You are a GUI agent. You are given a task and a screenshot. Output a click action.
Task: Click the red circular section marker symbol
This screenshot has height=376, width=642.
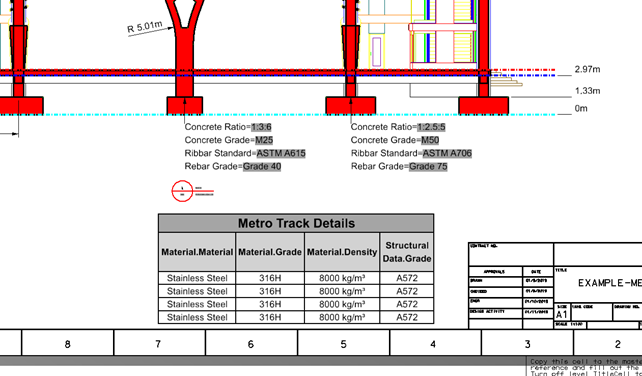[182, 191]
